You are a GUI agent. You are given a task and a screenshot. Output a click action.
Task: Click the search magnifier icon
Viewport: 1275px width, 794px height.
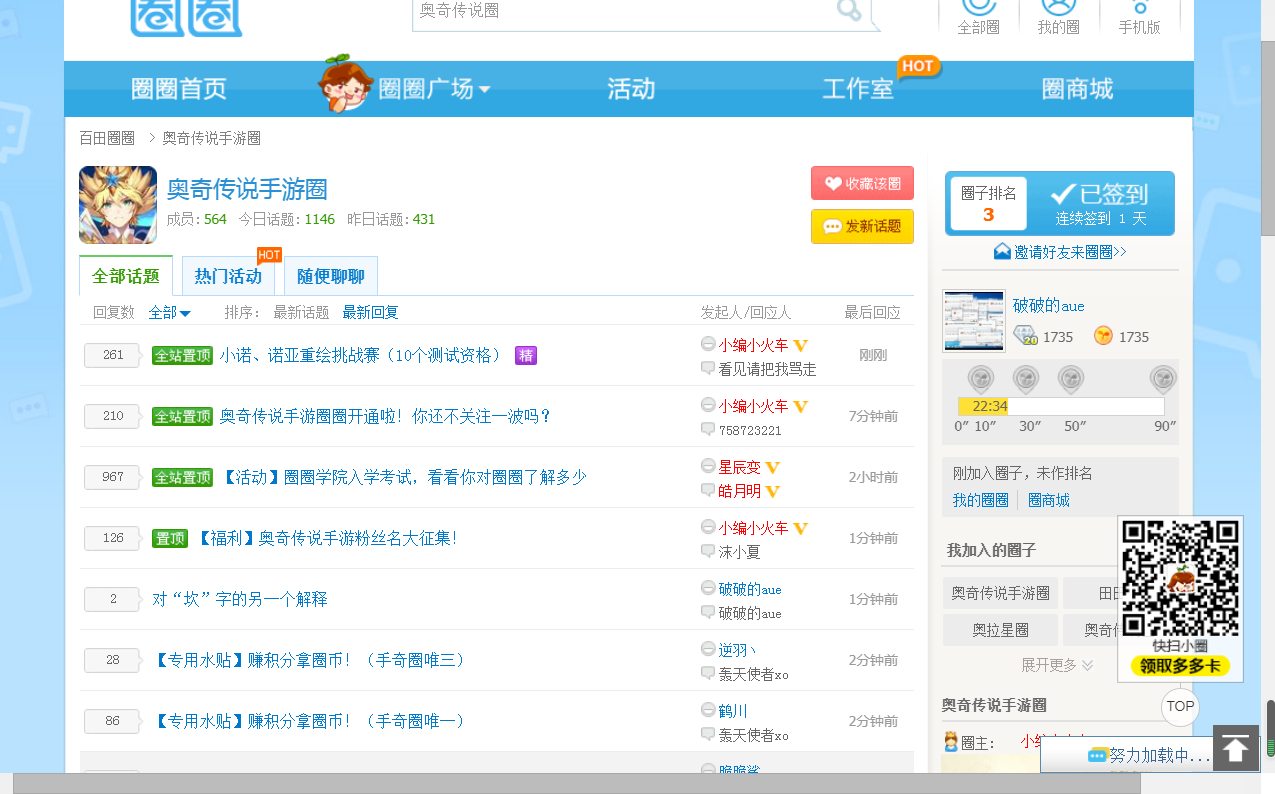[x=849, y=11]
